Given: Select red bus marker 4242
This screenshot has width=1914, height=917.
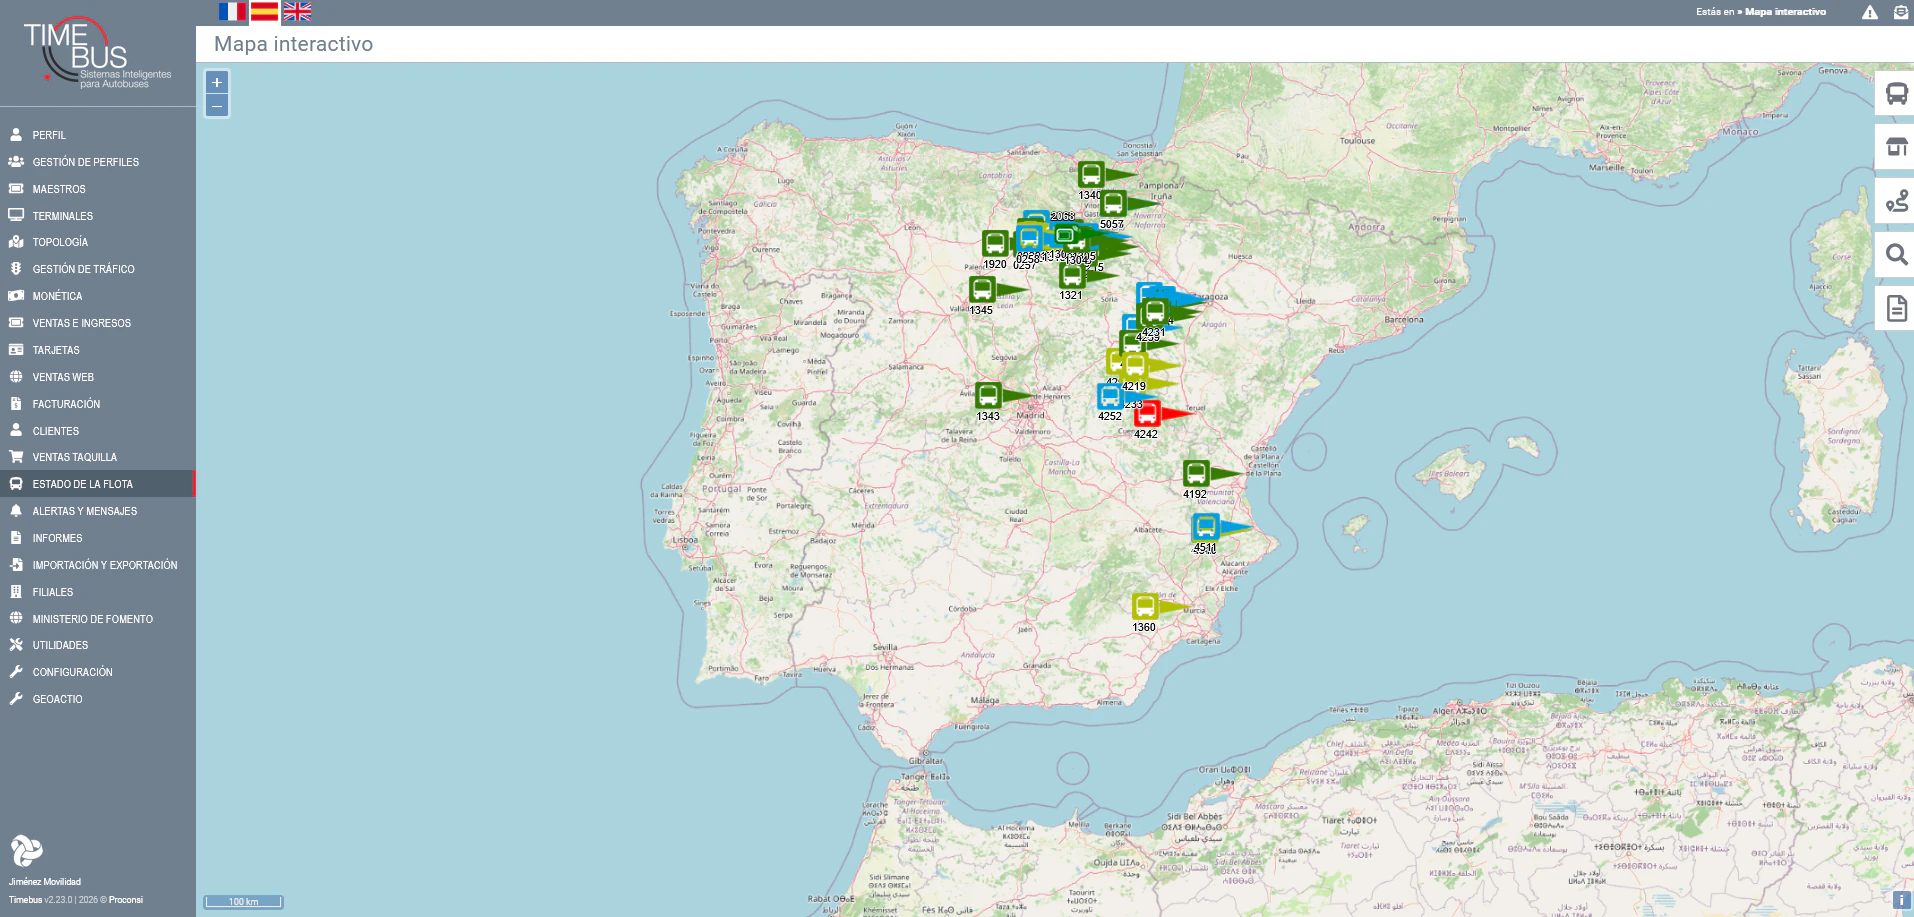Looking at the screenshot, I should coord(1147,413).
